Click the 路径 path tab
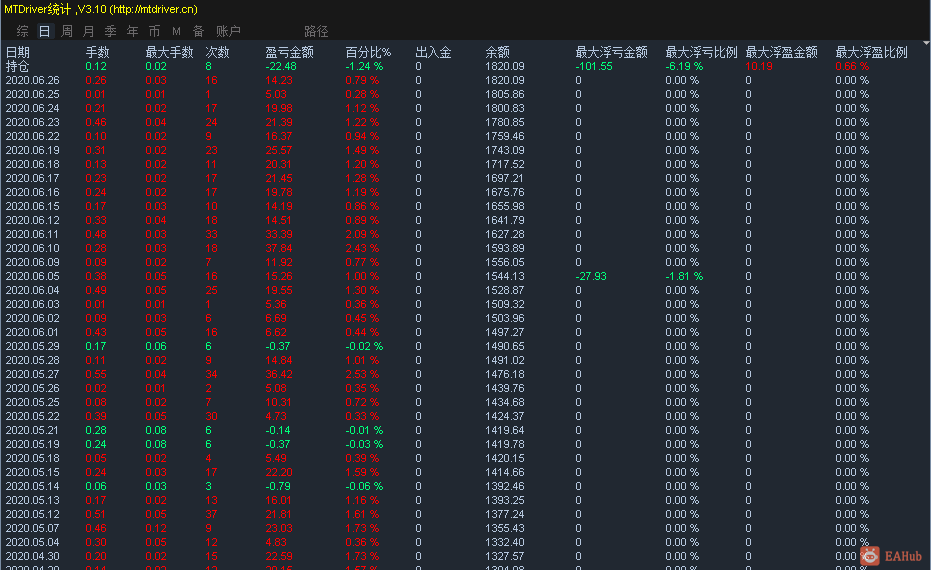931x571 pixels. click(316, 31)
